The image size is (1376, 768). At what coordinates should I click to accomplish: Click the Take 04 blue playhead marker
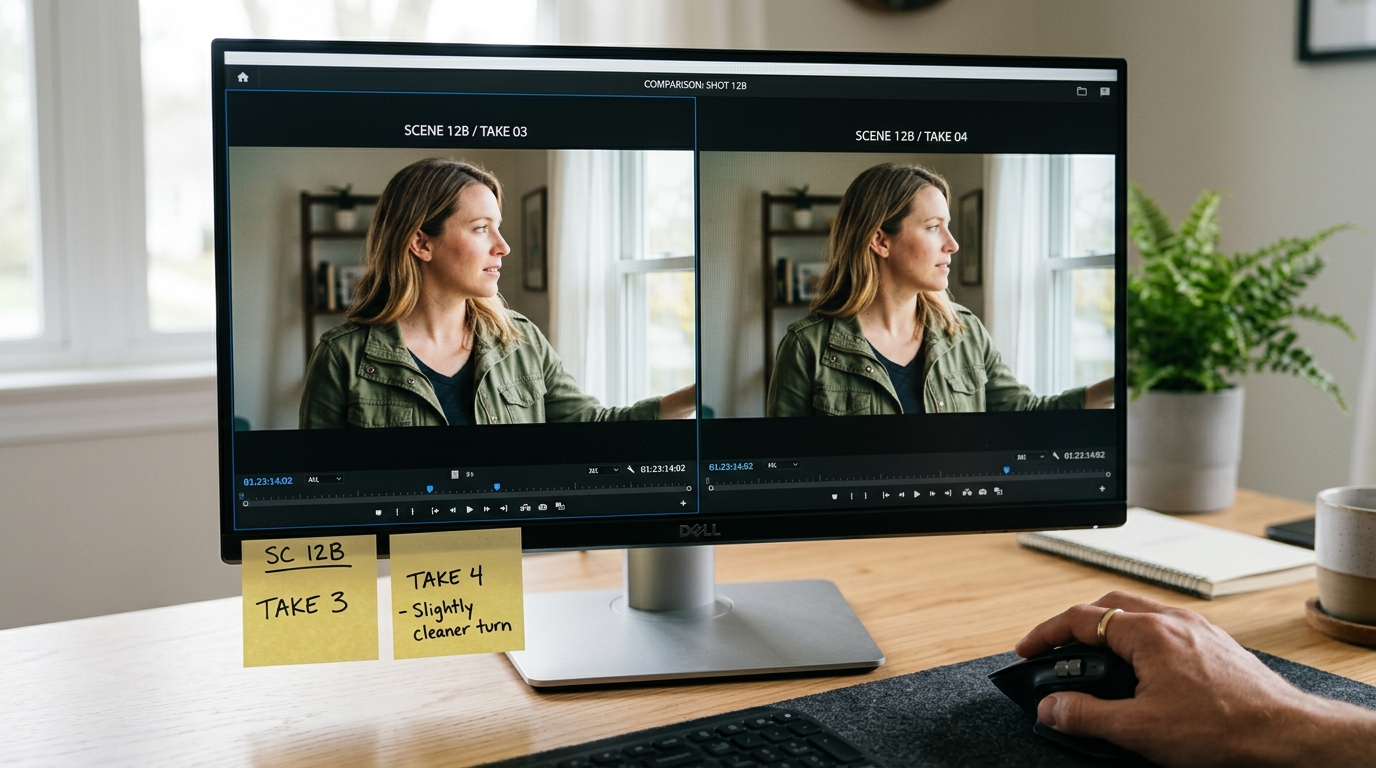[1006, 470]
